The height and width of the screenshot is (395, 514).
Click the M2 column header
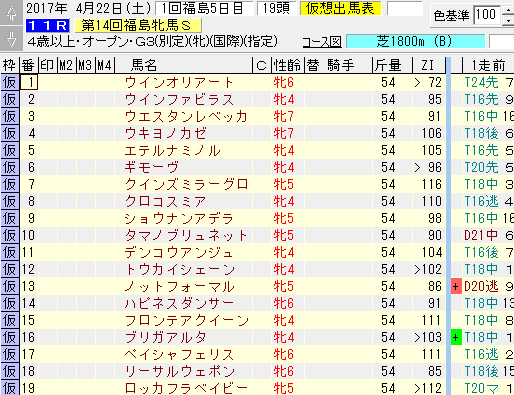click(67, 65)
